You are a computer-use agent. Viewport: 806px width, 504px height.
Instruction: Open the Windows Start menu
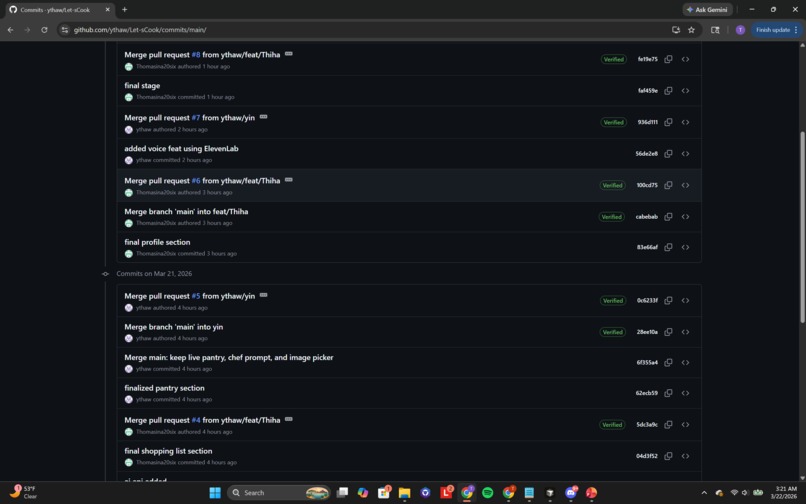(x=215, y=493)
